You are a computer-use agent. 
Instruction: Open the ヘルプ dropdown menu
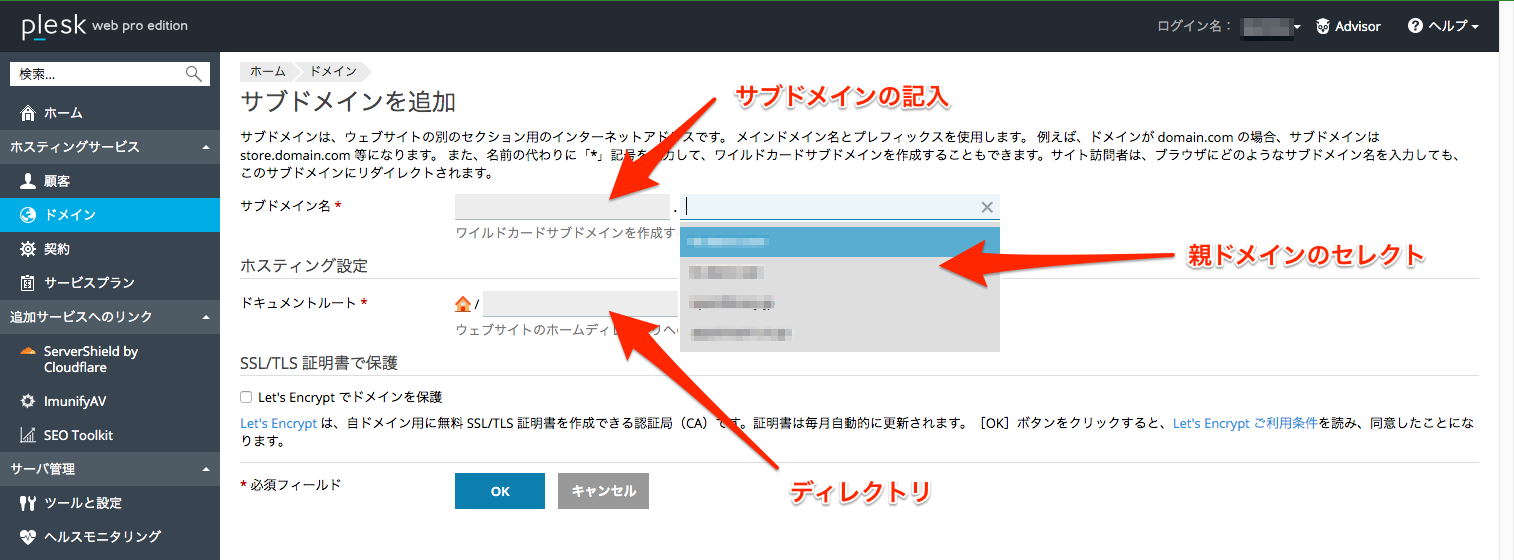[x=1443, y=26]
